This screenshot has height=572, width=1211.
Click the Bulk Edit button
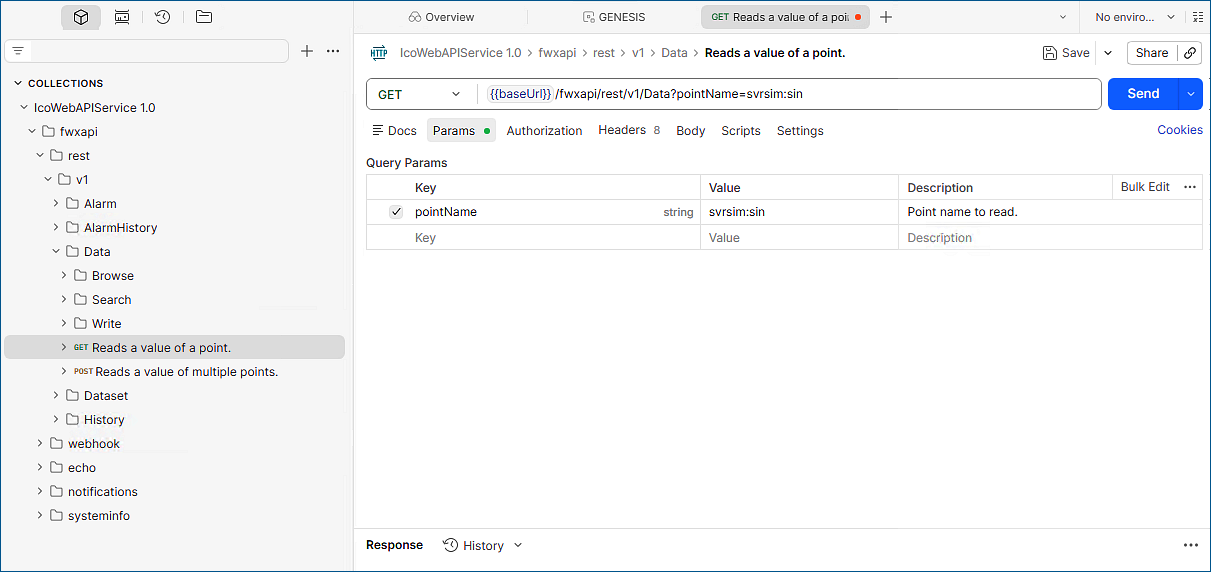pyautogui.click(x=1145, y=187)
